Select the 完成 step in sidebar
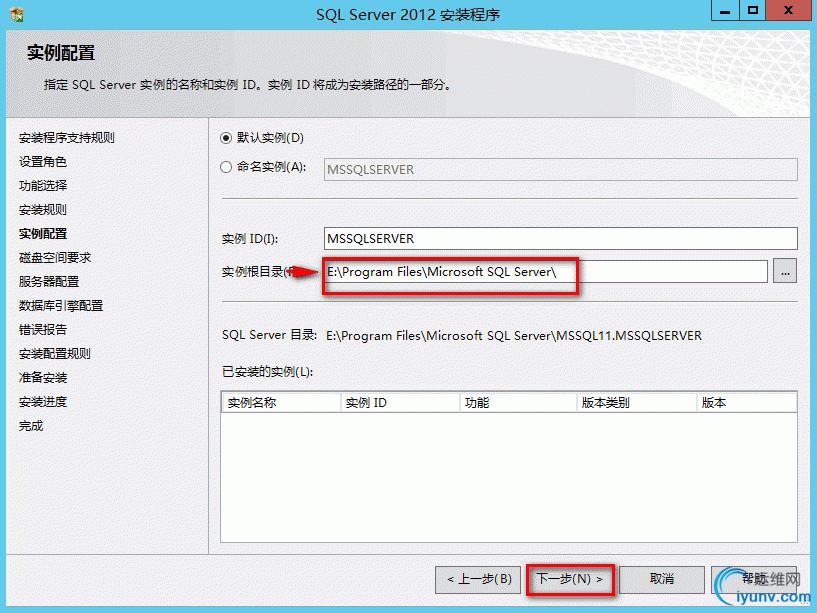The image size is (817, 613). [x=31, y=426]
